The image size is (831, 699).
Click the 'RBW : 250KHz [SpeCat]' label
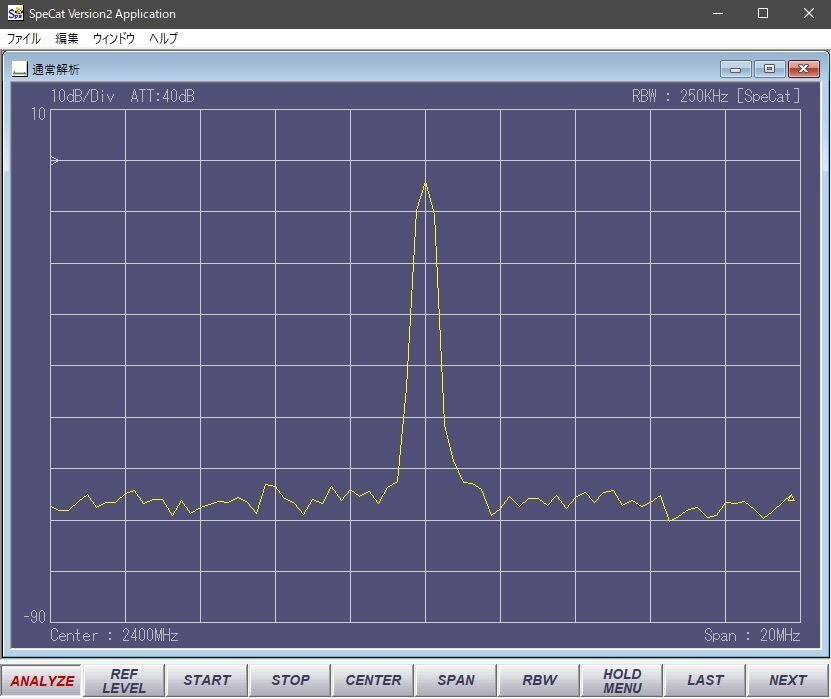coord(715,96)
